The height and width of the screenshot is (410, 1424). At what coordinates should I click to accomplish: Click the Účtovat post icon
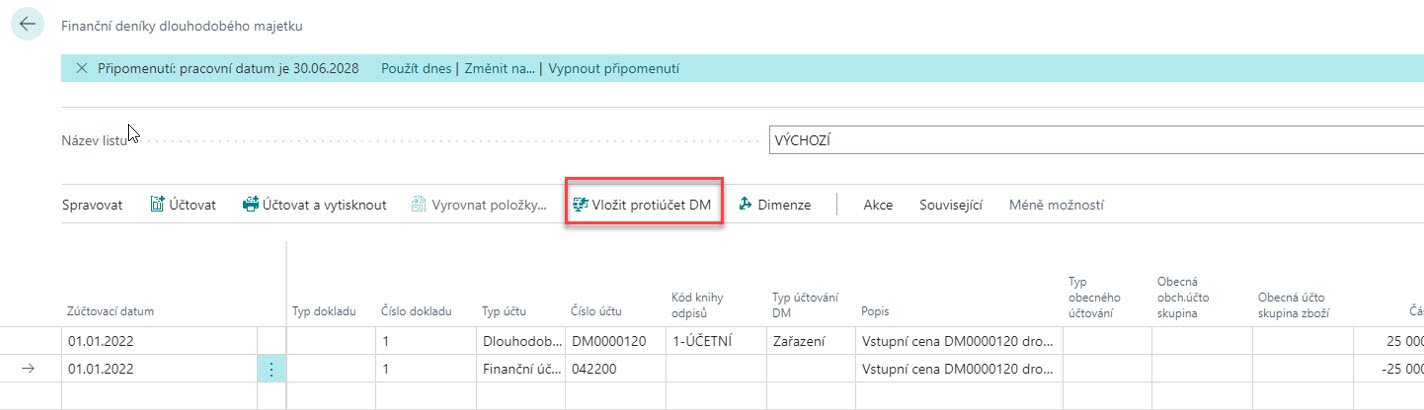point(157,205)
